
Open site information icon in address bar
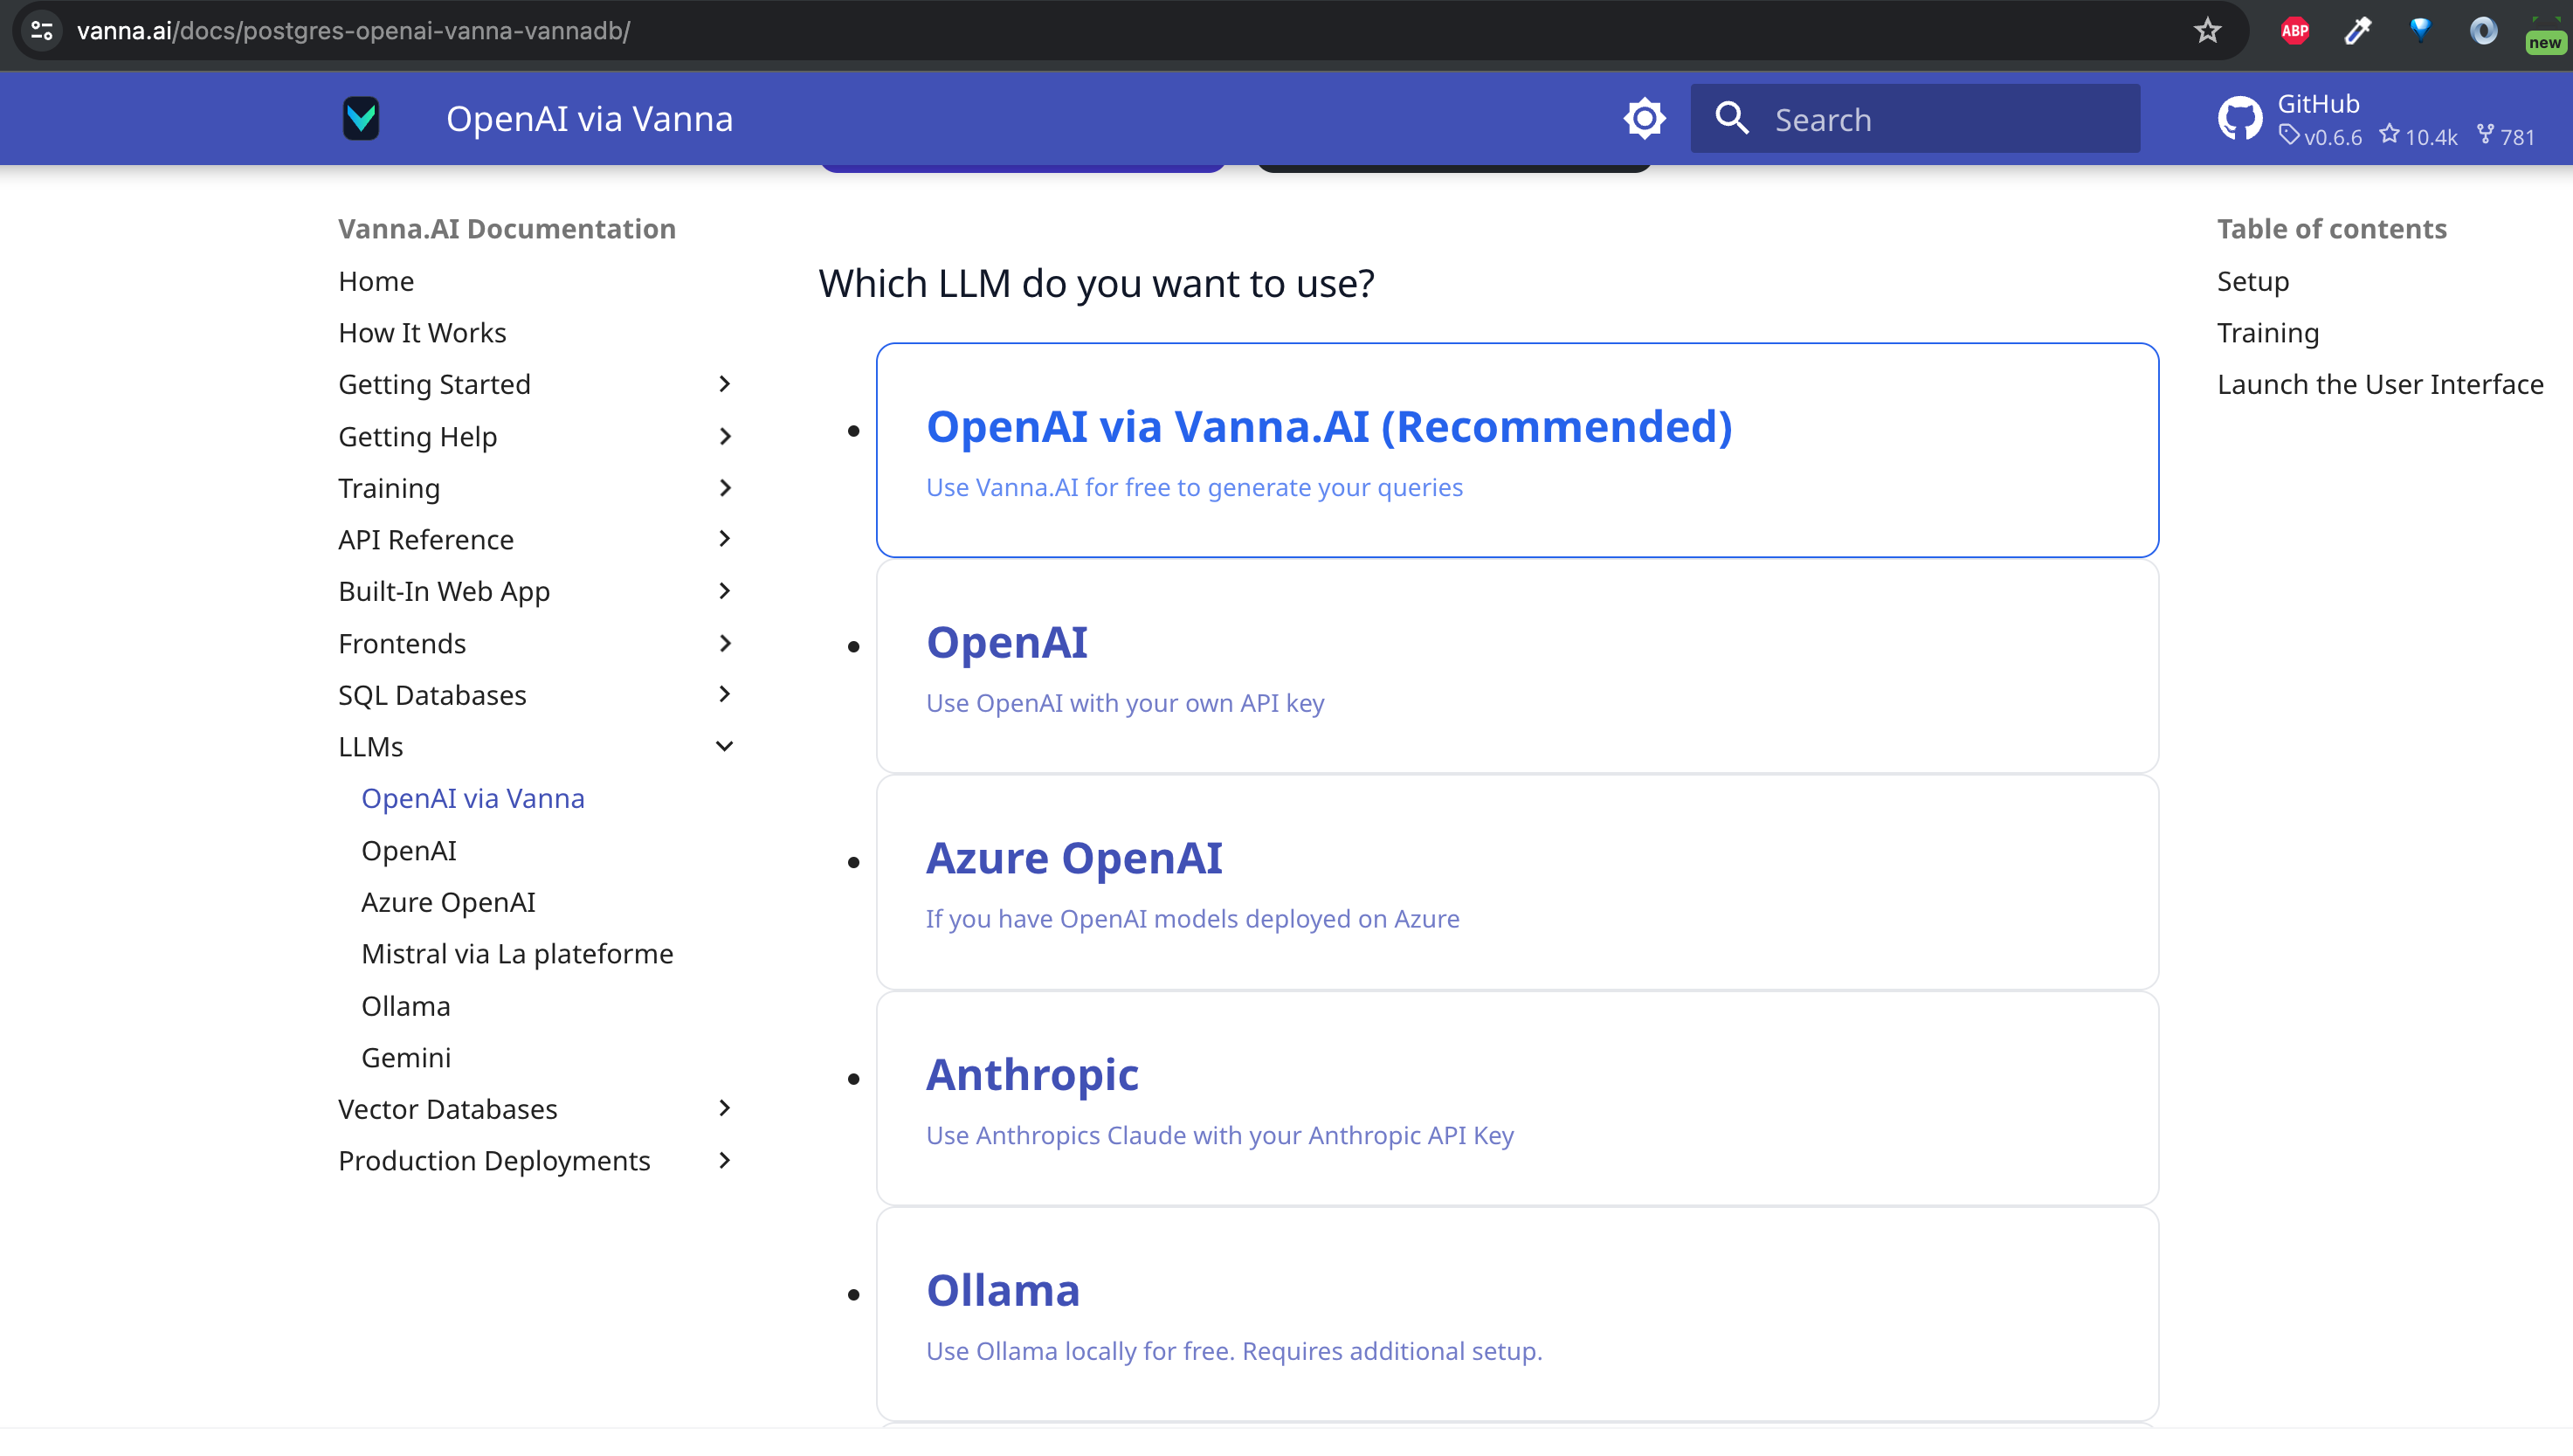coord(42,31)
